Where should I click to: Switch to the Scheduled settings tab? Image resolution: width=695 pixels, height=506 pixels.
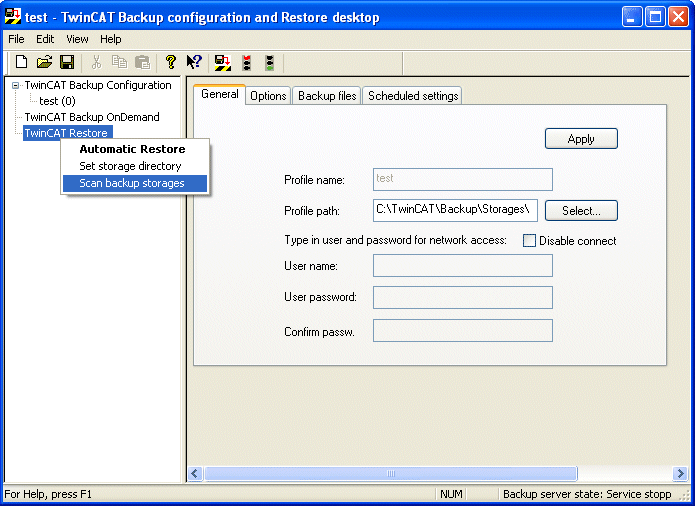tap(413, 96)
